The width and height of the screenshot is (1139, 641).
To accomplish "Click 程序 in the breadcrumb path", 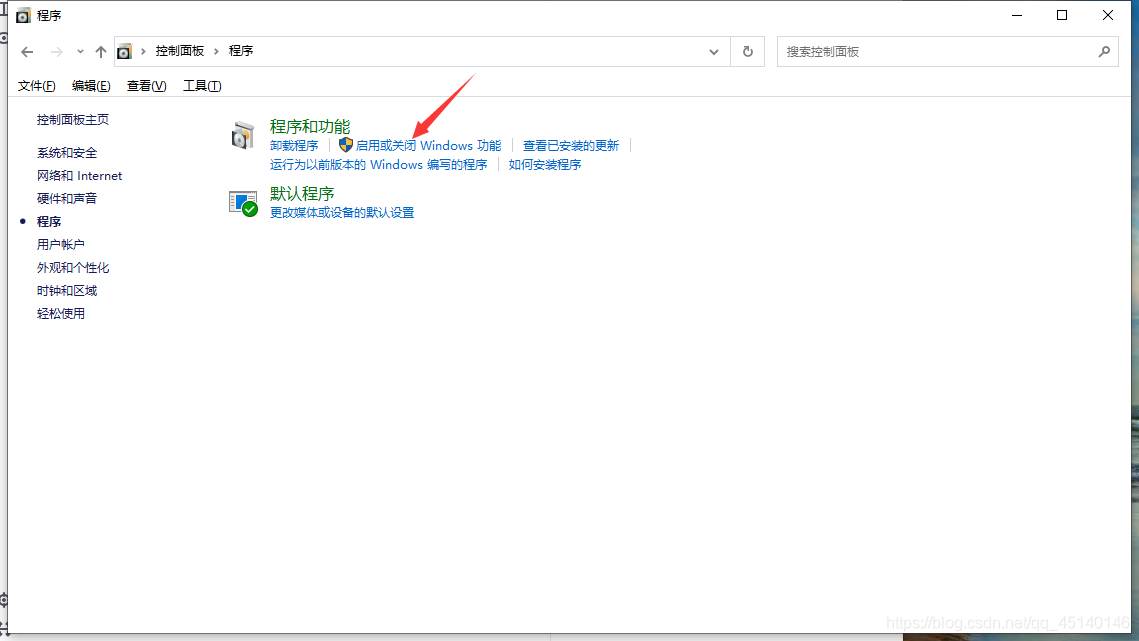I will tap(241, 51).
